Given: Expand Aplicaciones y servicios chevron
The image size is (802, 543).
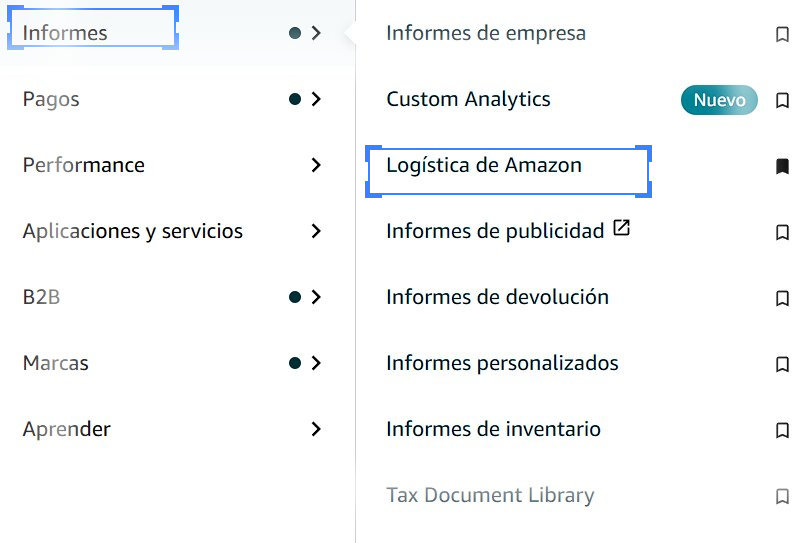Looking at the screenshot, I should click(x=316, y=231).
